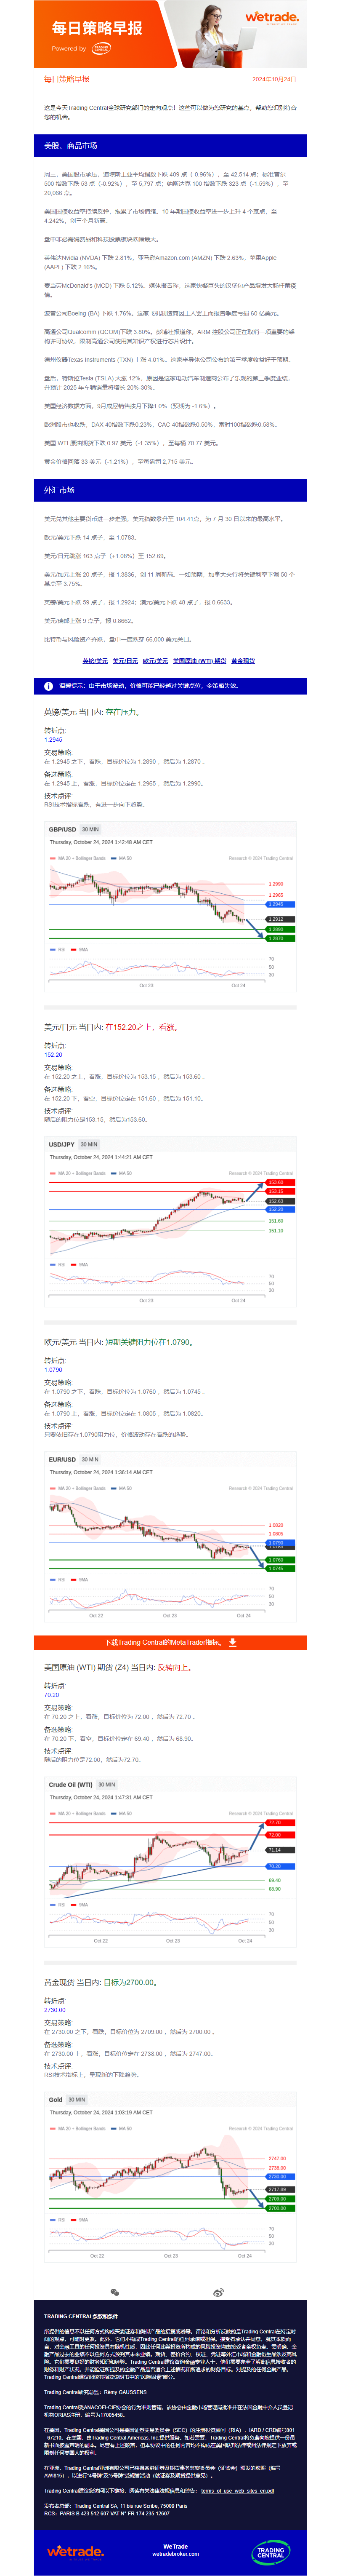
Task: Click the 每日策略早报 header banner title
Action: [97, 28]
